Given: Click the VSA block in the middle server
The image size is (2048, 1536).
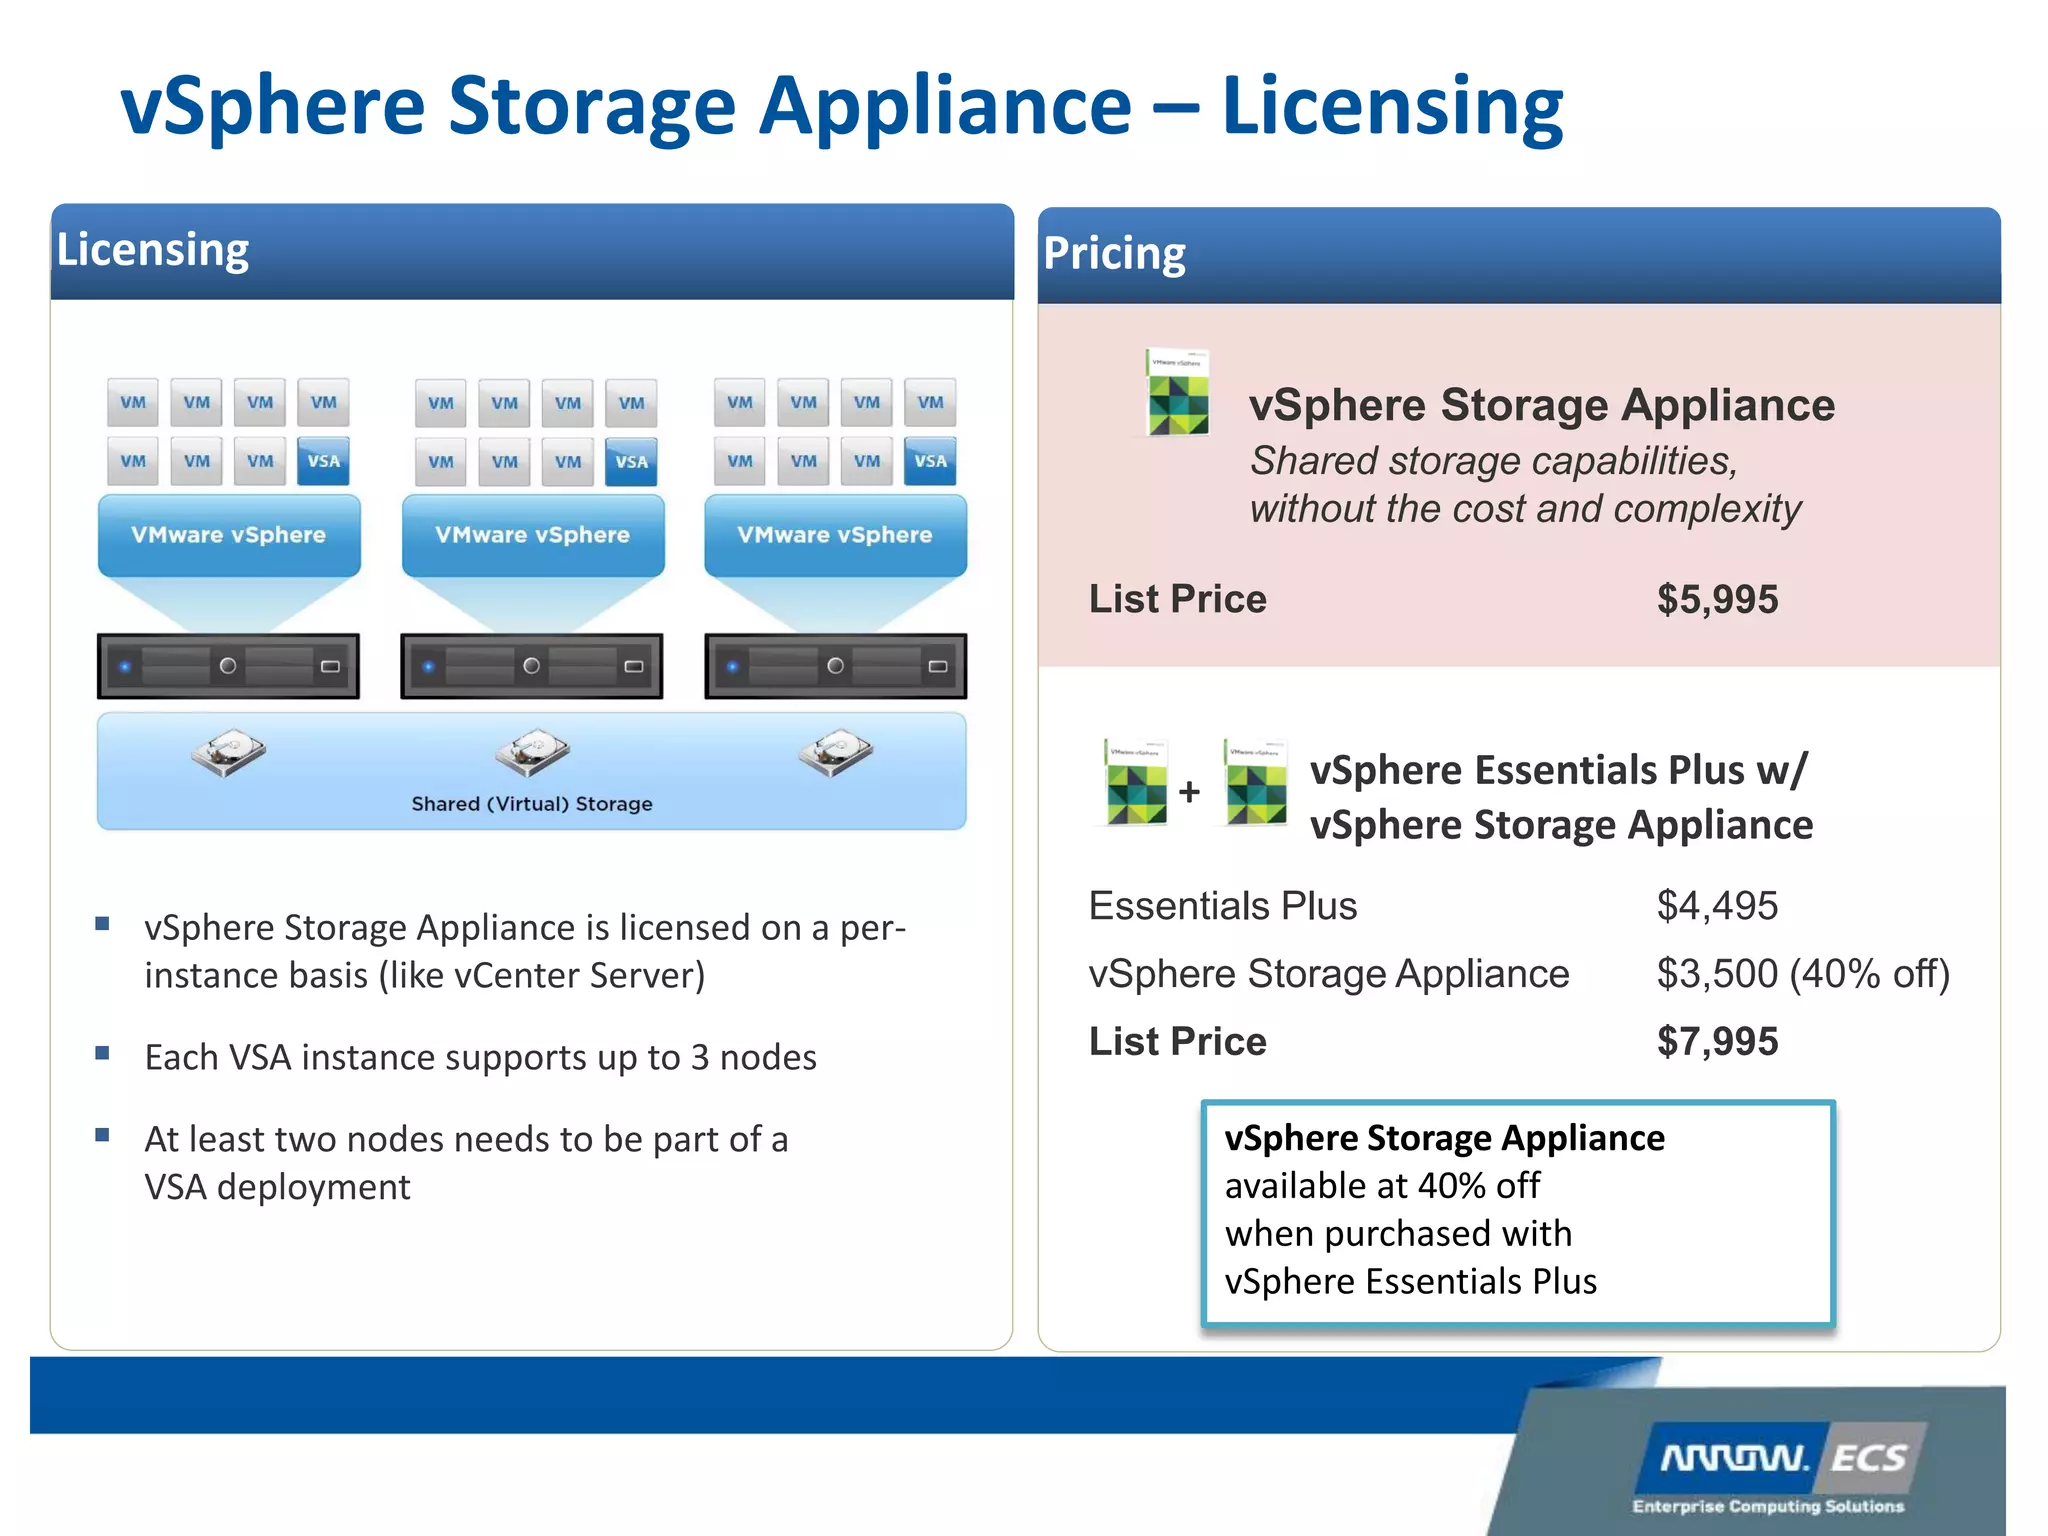Looking at the screenshot, I should (x=631, y=462).
